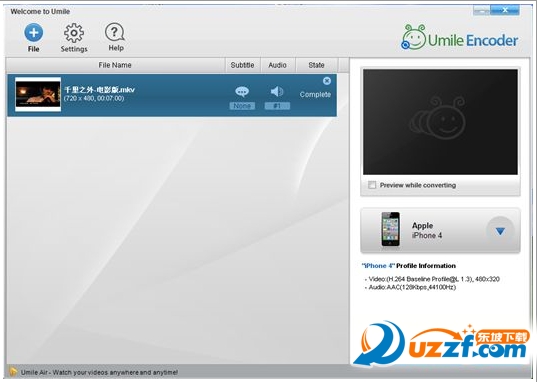Click the preview video panel
537x382 pixels.
coord(440,122)
